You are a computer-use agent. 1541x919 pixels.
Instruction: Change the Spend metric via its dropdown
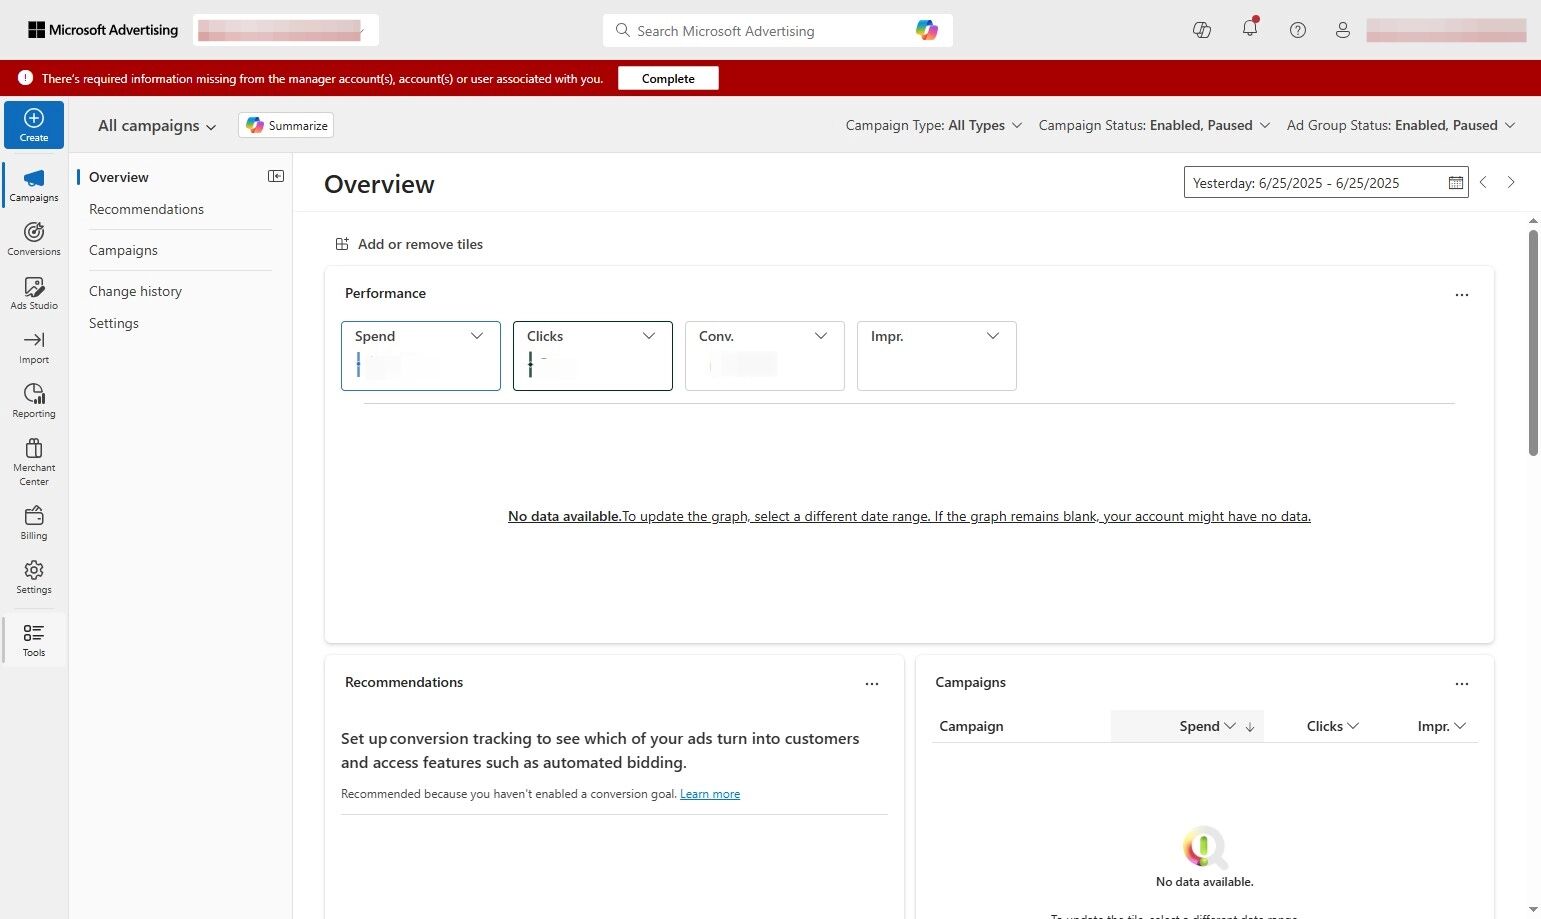477,336
